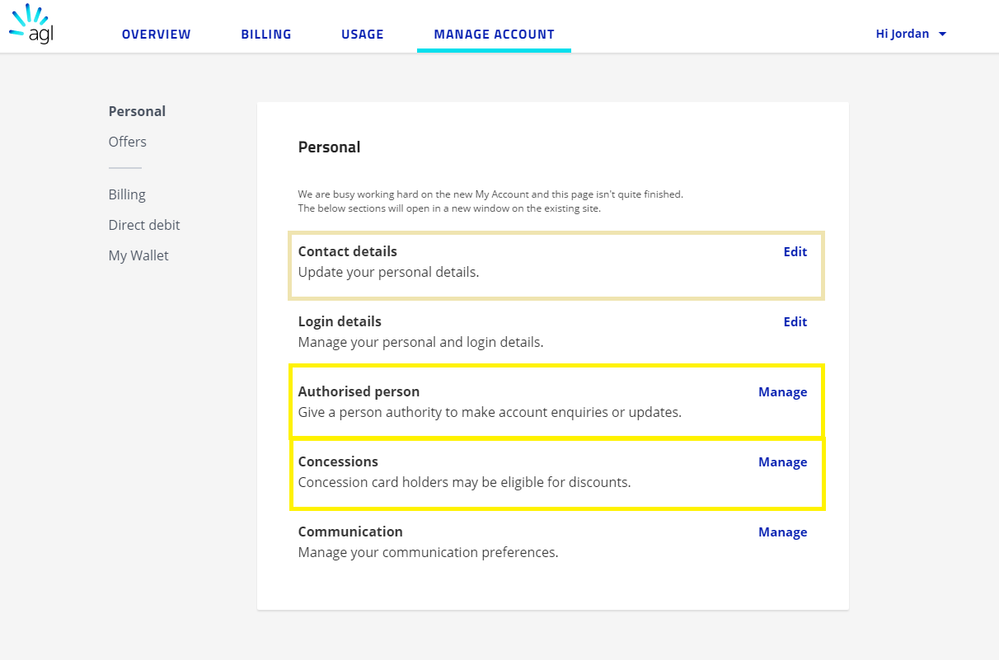The height and width of the screenshot is (660, 999).
Task: Select Offers from the sidebar
Action: click(x=127, y=141)
